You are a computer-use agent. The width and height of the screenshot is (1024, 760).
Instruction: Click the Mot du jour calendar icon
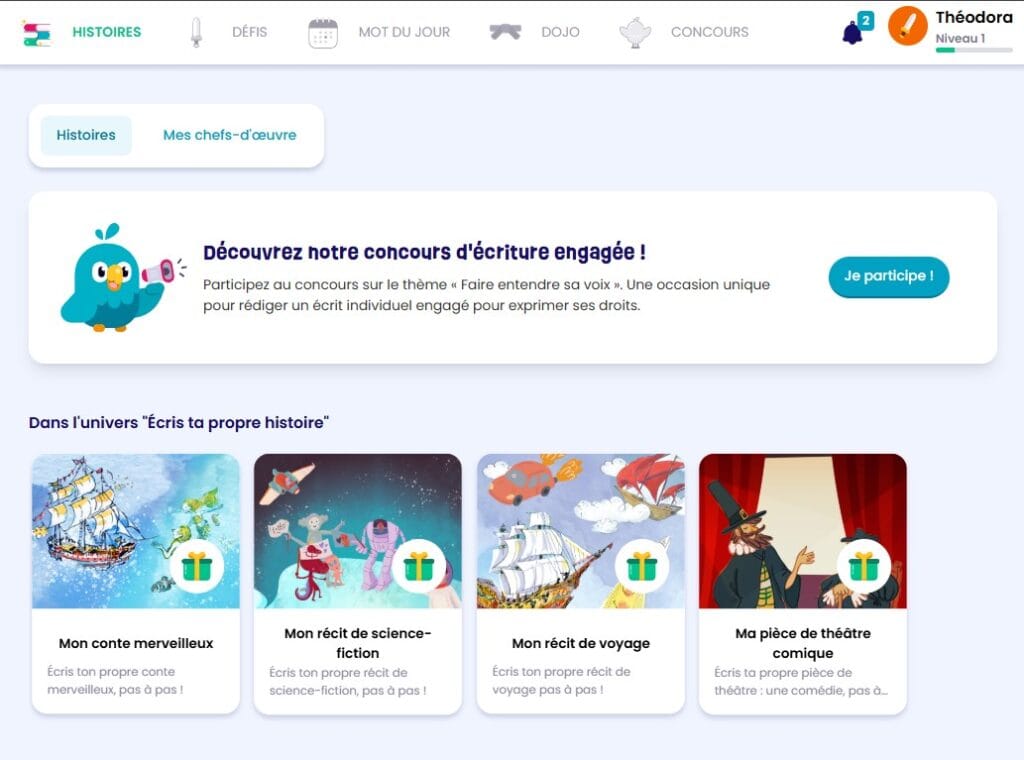(323, 33)
